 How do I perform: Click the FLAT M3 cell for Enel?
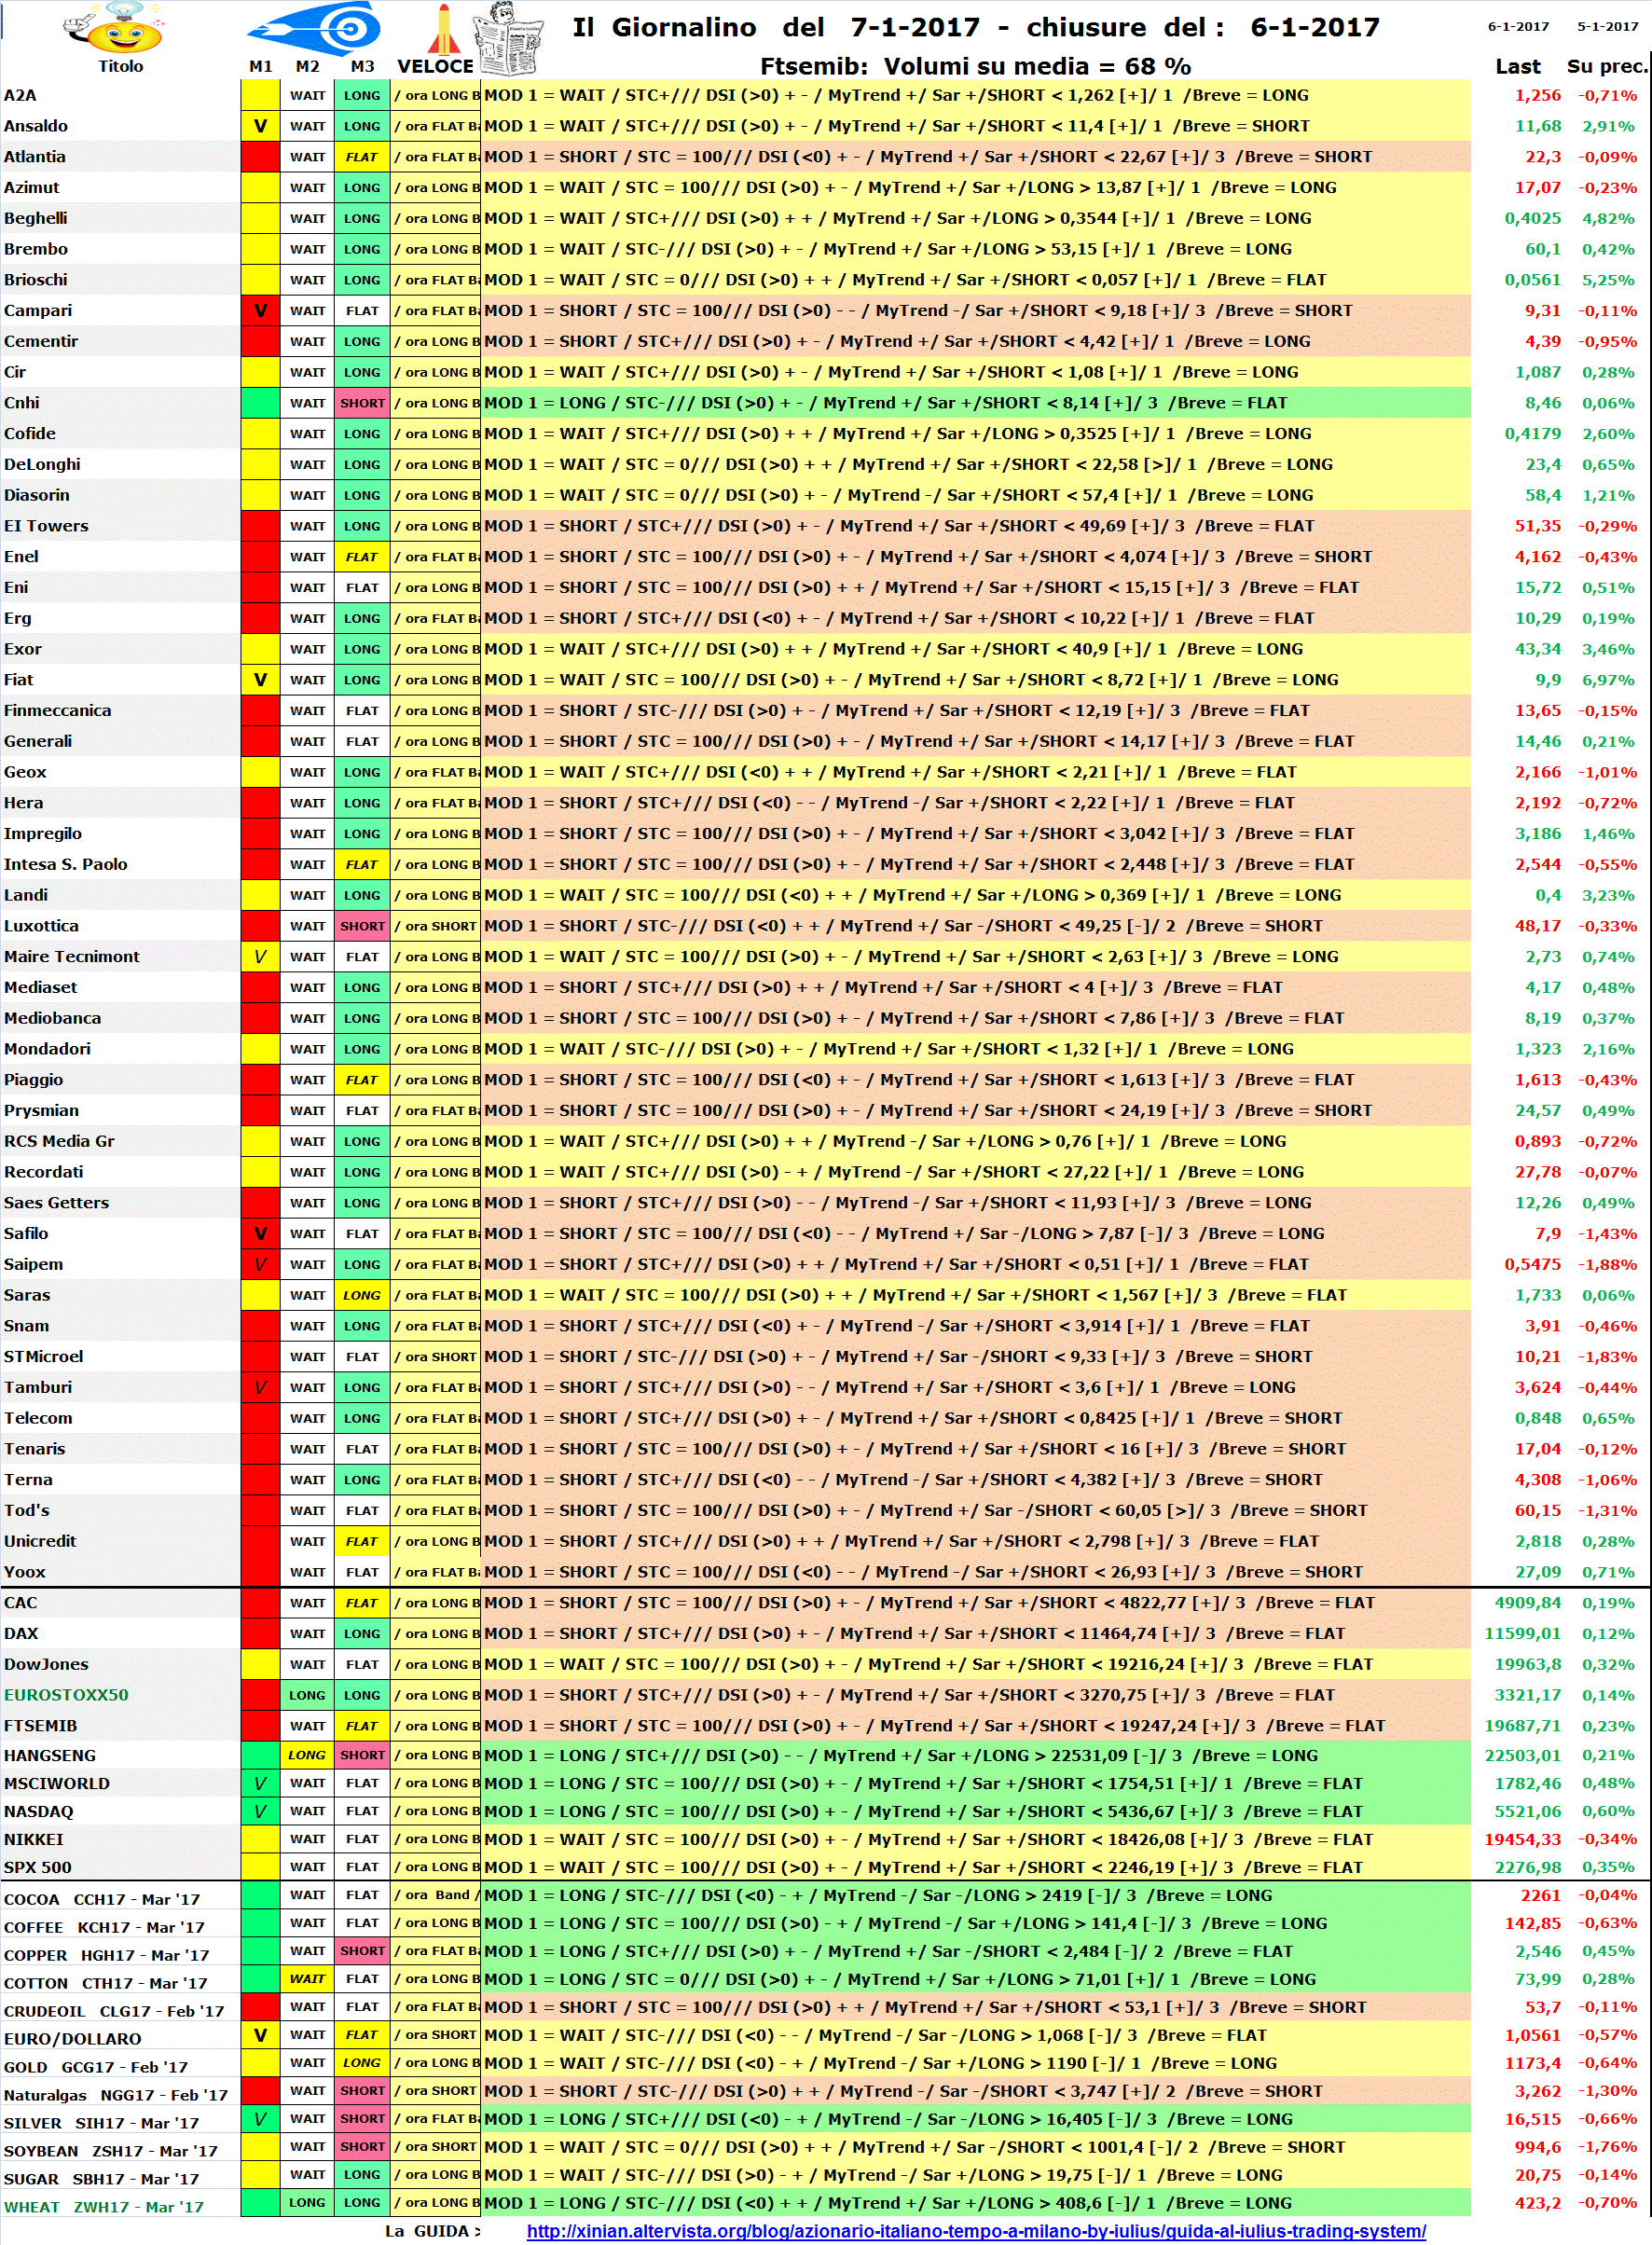[x=362, y=557]
